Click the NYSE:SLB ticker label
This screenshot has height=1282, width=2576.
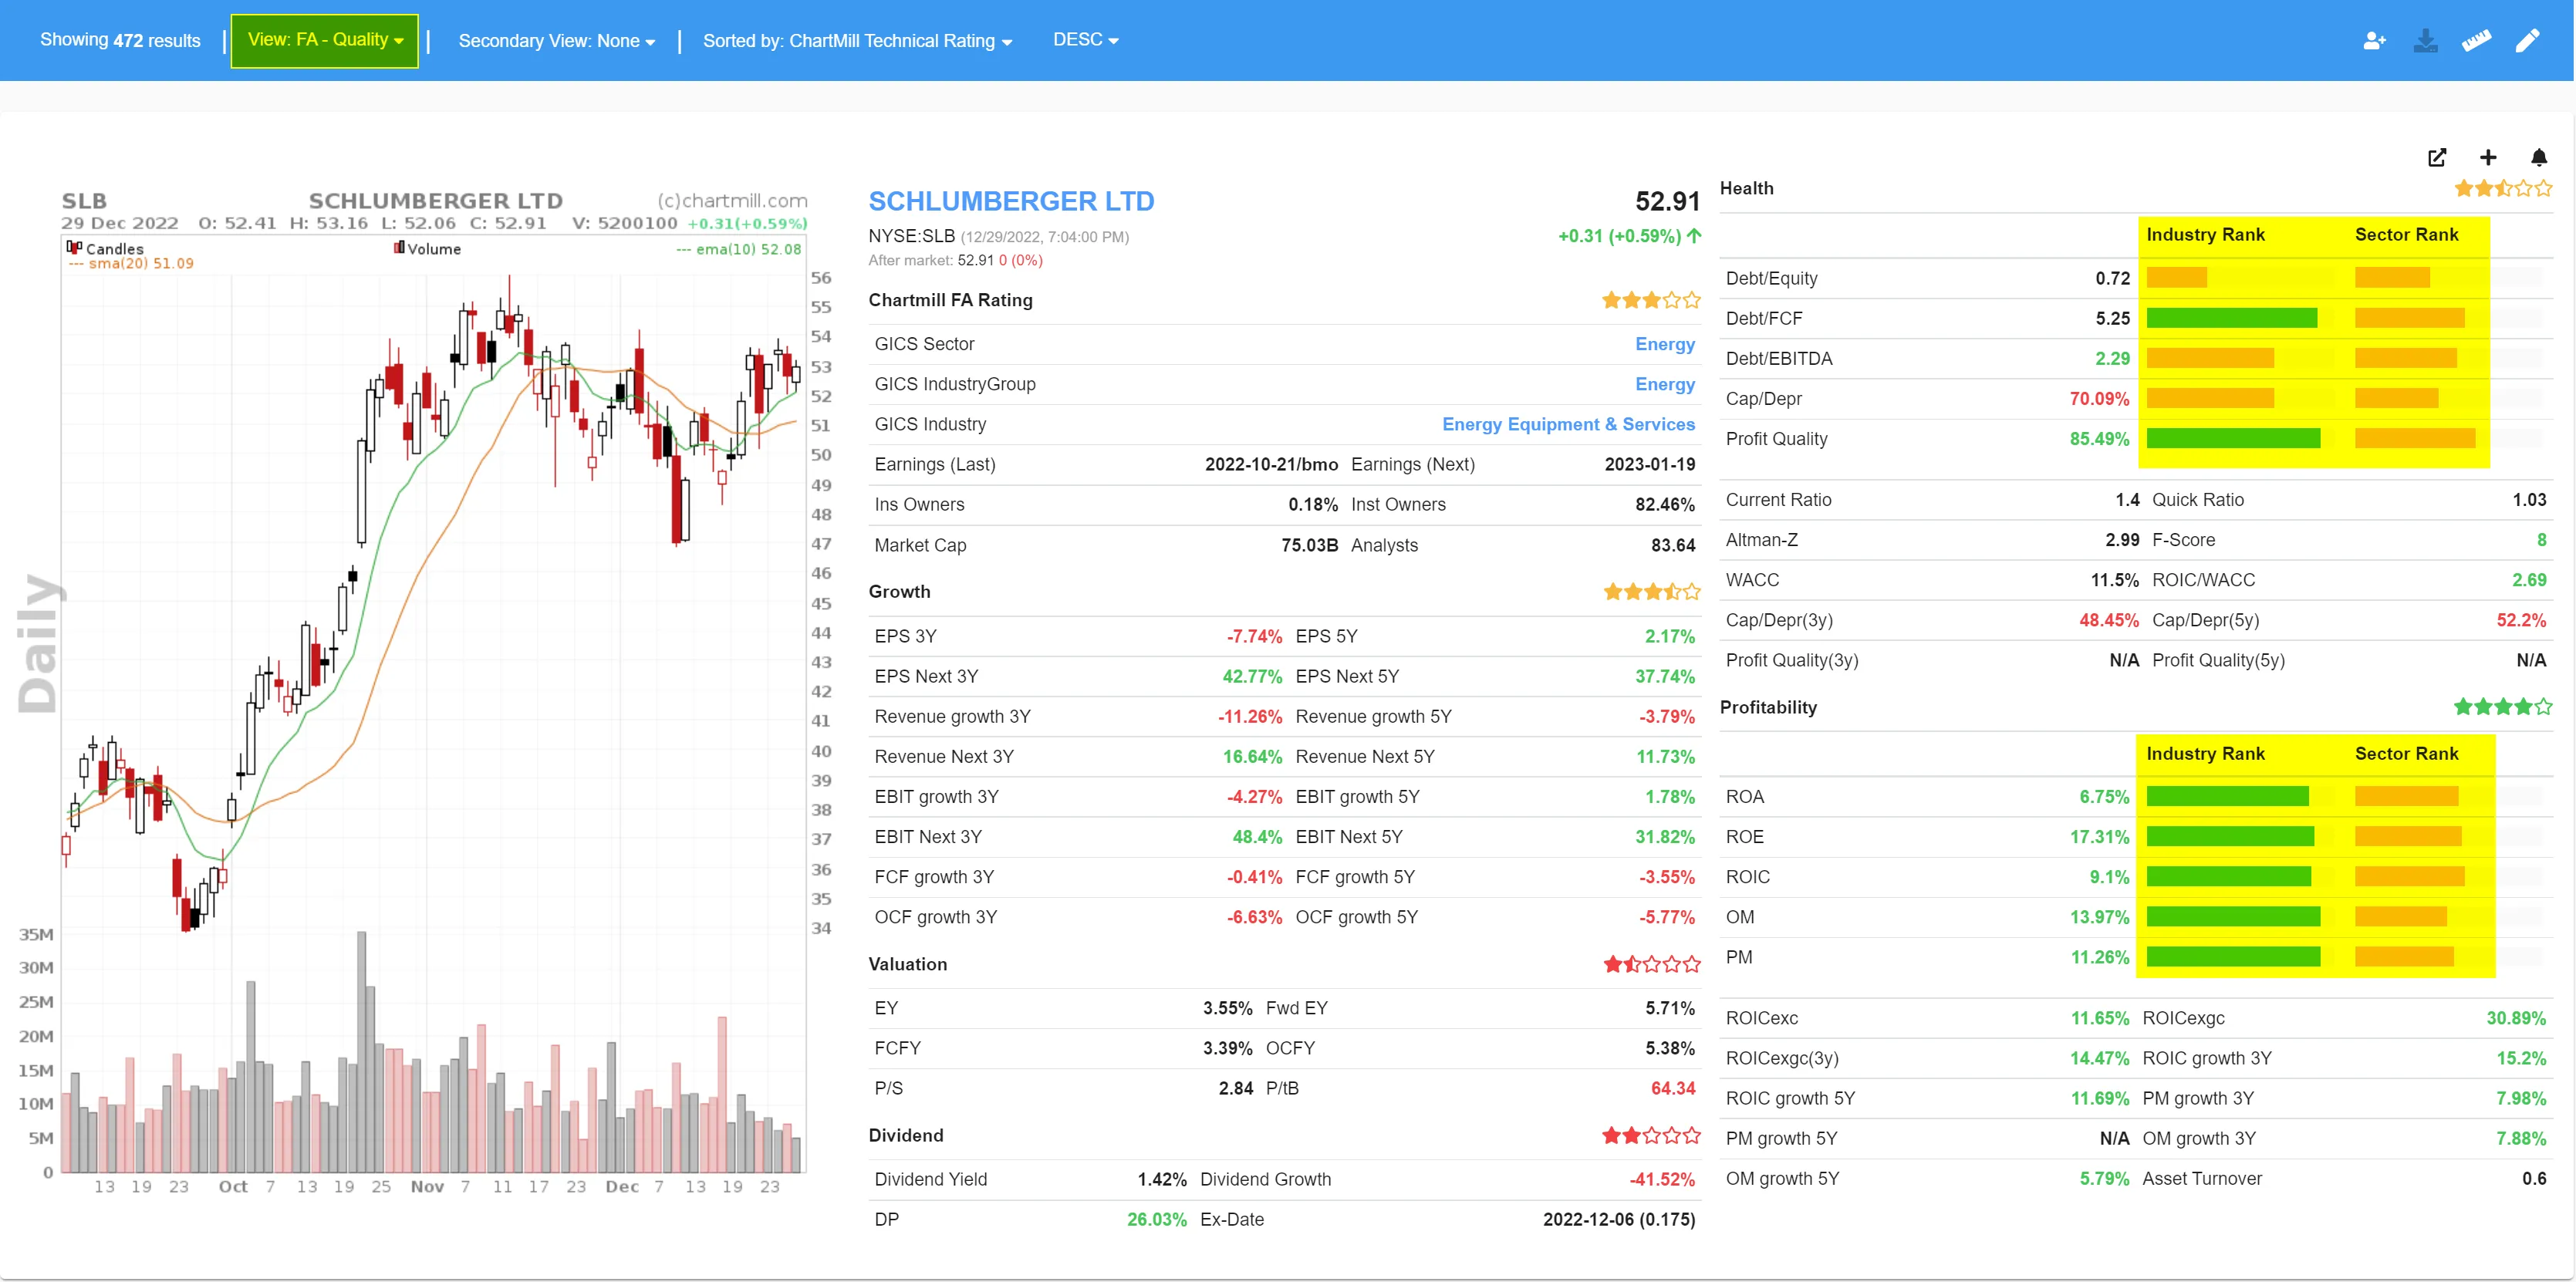click(911, 236)
